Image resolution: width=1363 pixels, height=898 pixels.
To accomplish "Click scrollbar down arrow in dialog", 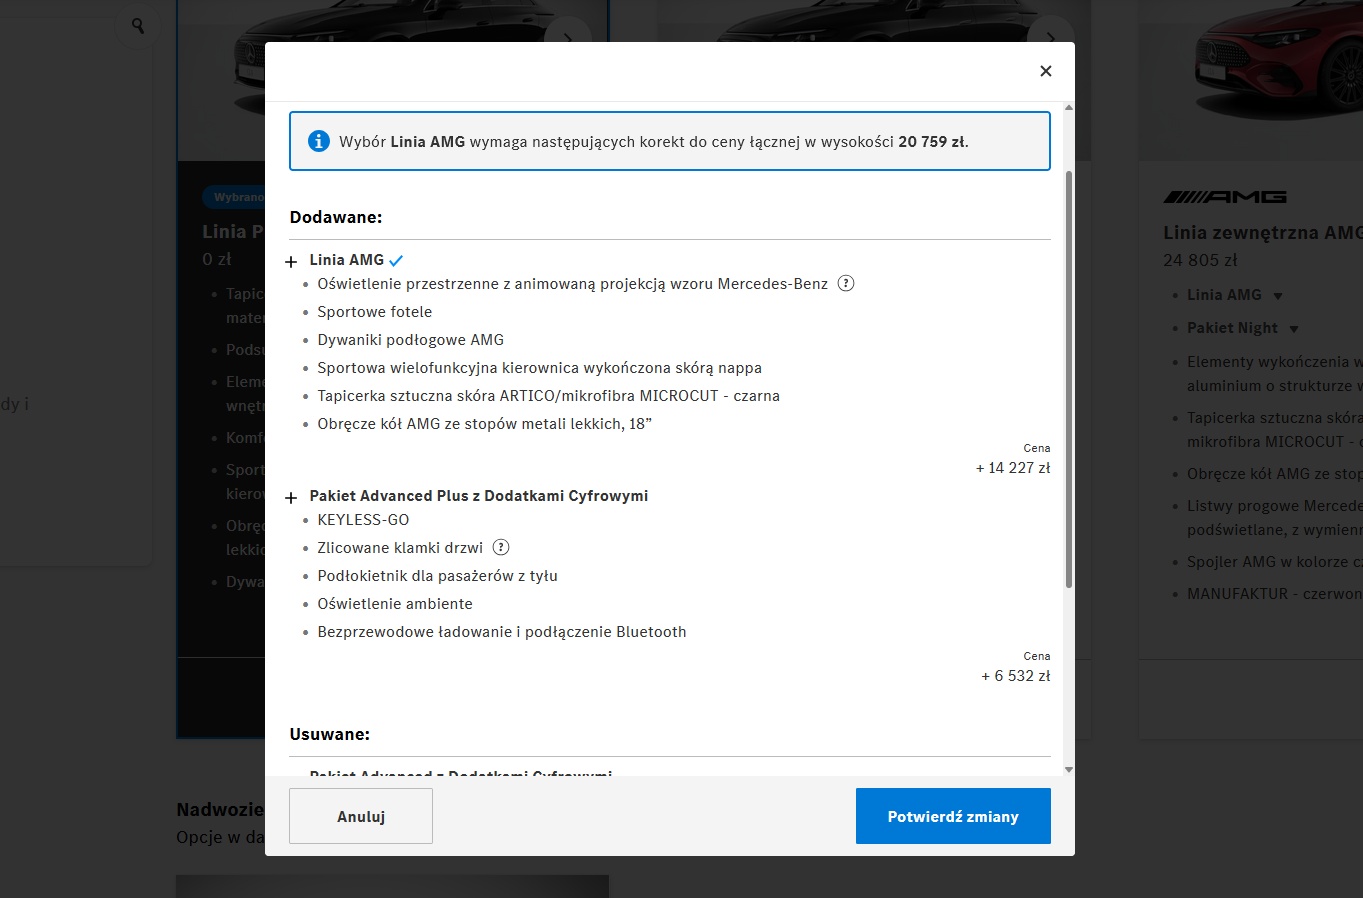I will 1069,769.
